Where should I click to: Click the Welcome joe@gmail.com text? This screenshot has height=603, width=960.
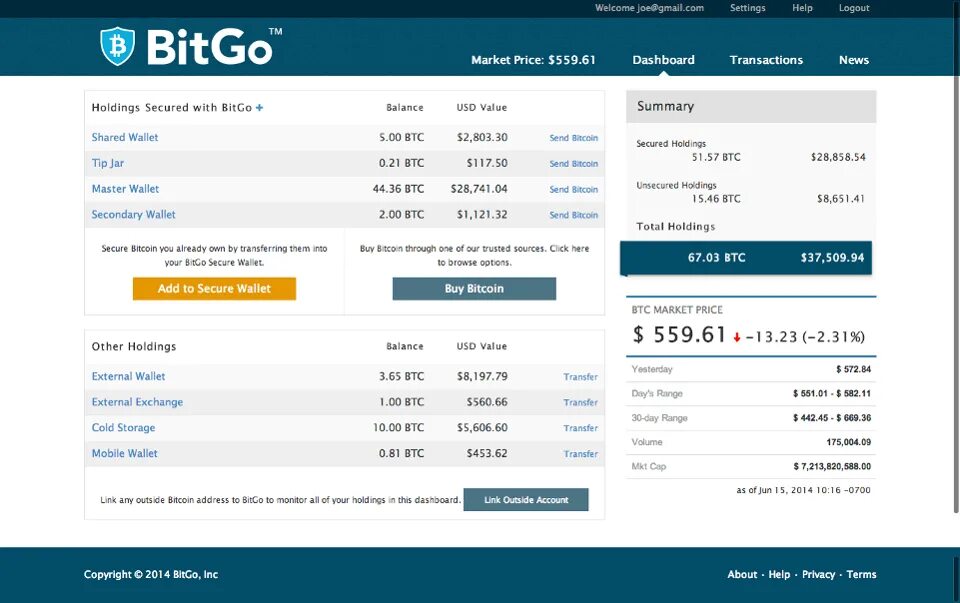[x=650, y=8]
